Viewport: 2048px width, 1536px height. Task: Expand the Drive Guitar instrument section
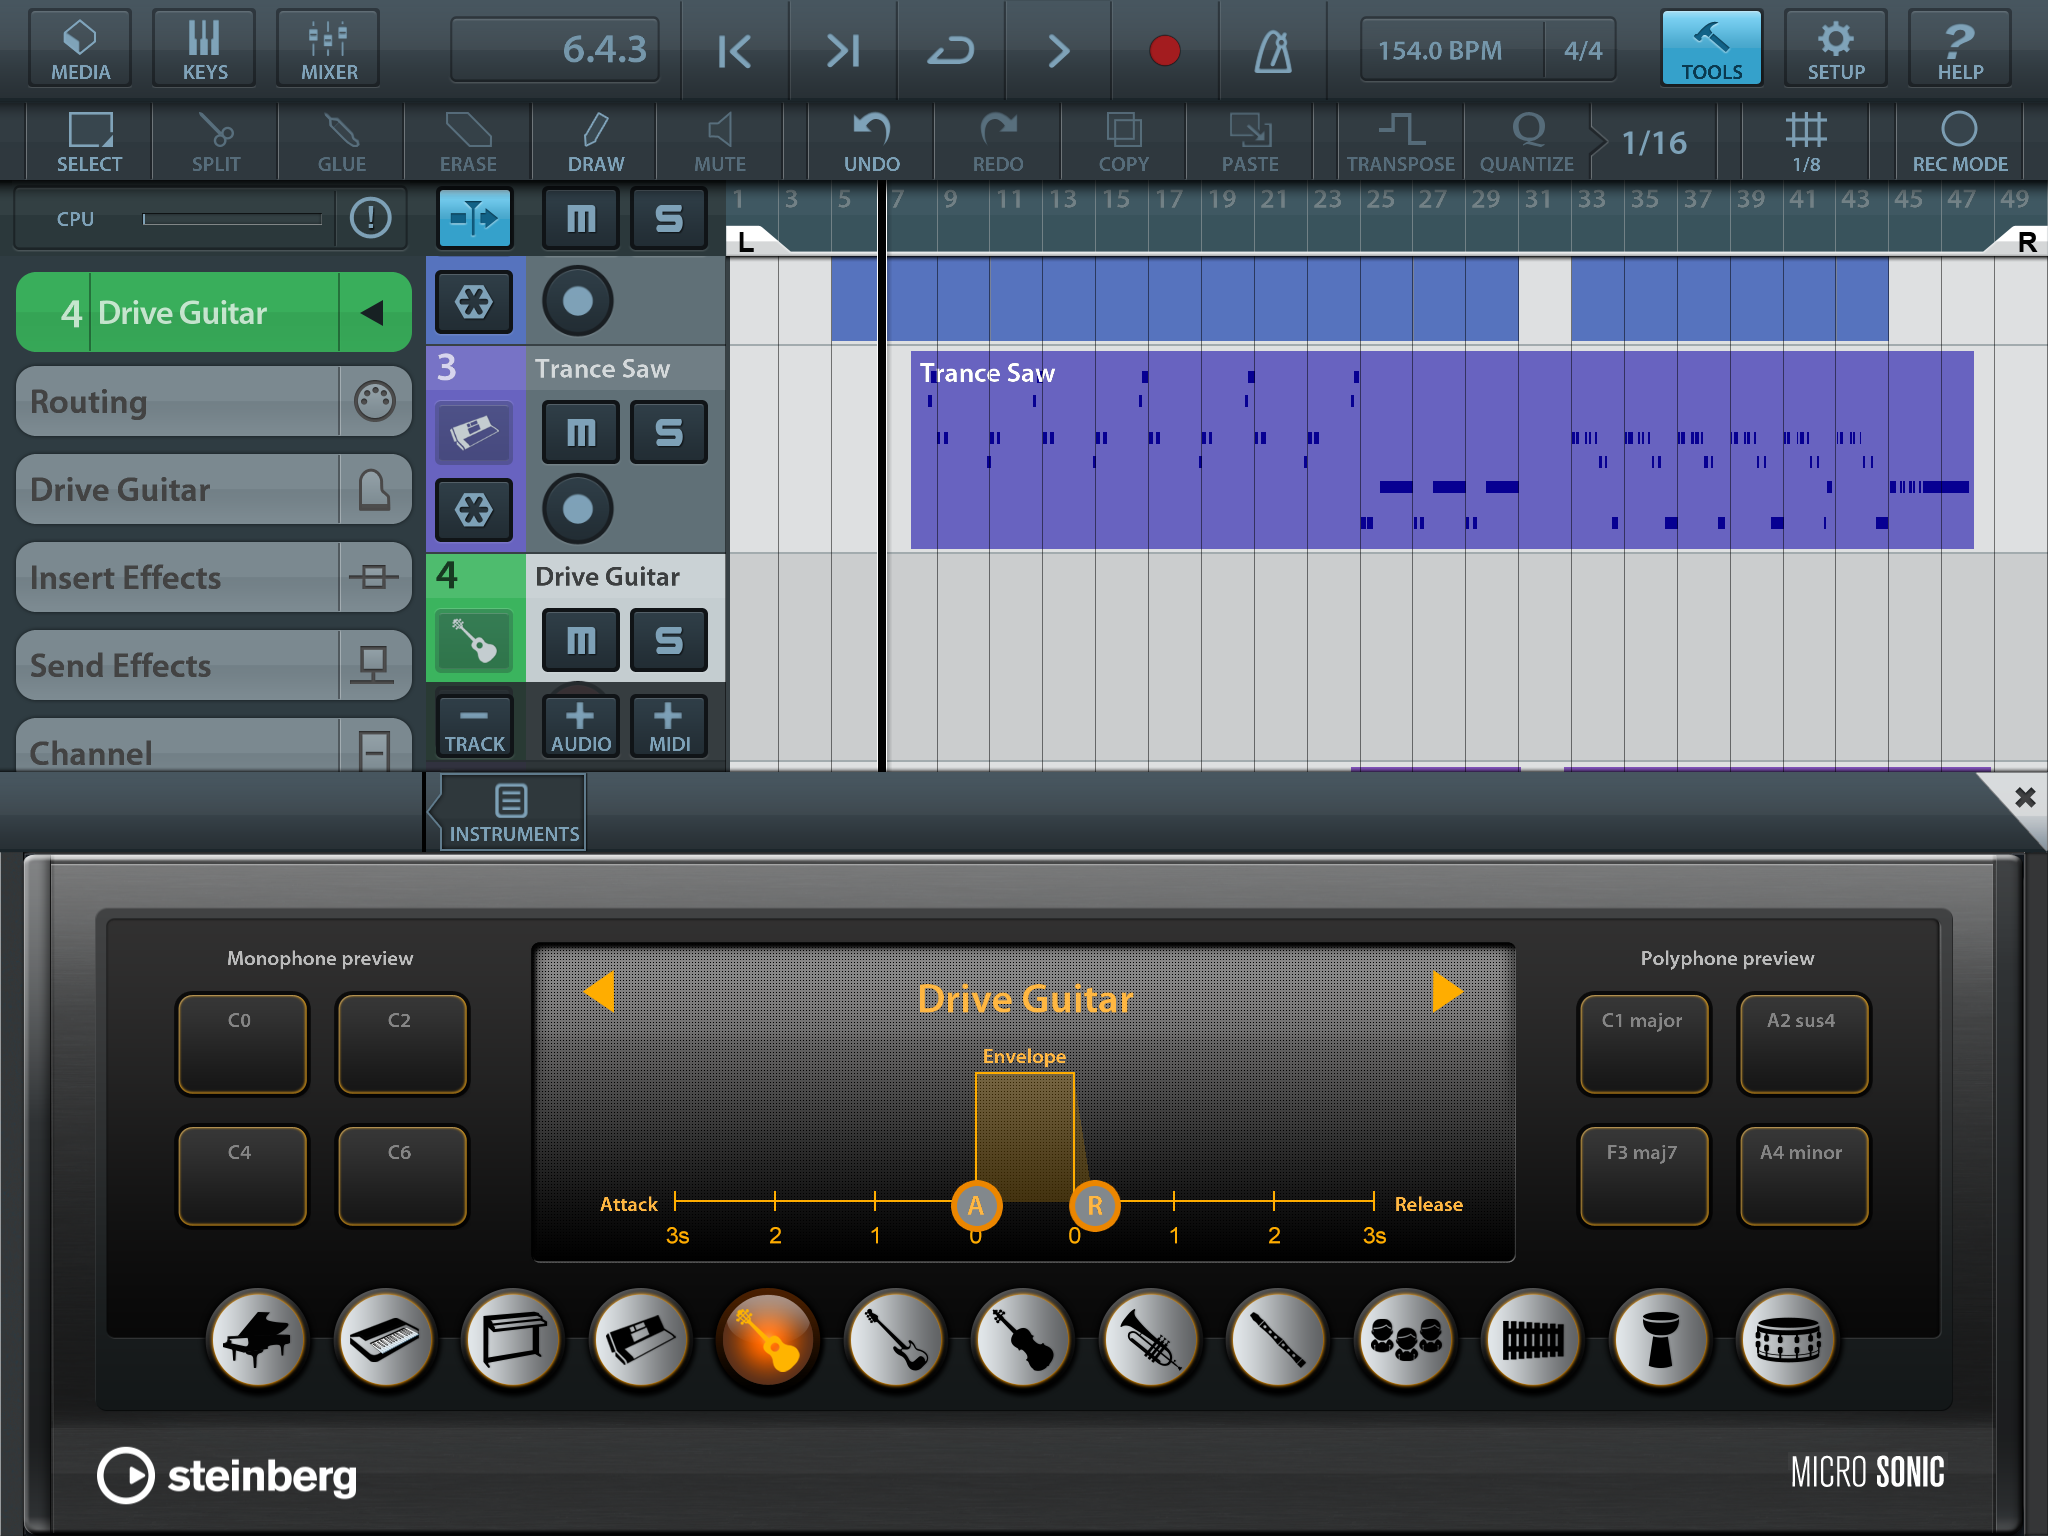pos(214,489)
